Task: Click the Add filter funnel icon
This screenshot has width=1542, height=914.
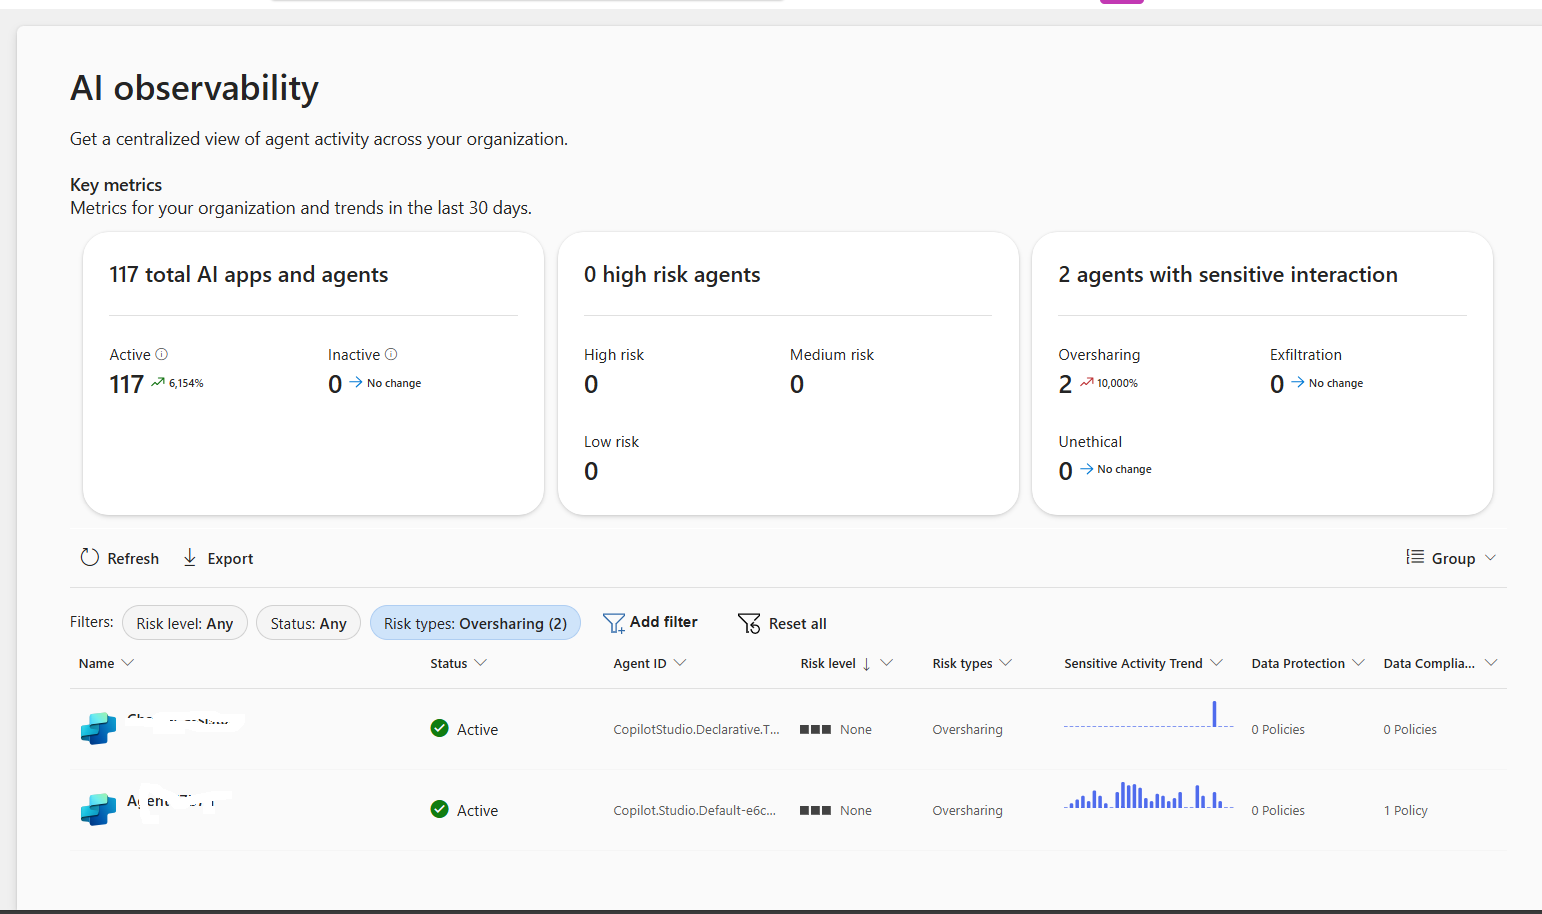Action: [x=614, y=623]
